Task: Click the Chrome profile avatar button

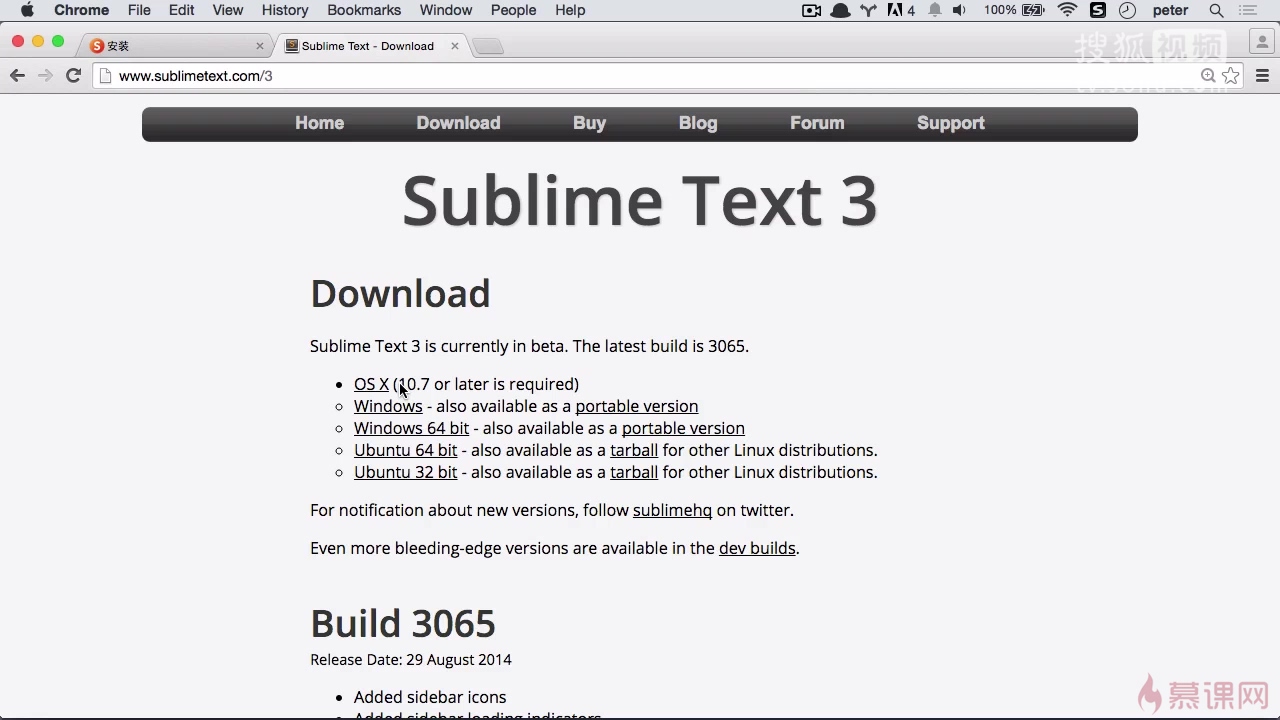Action: pos(1261,41)
